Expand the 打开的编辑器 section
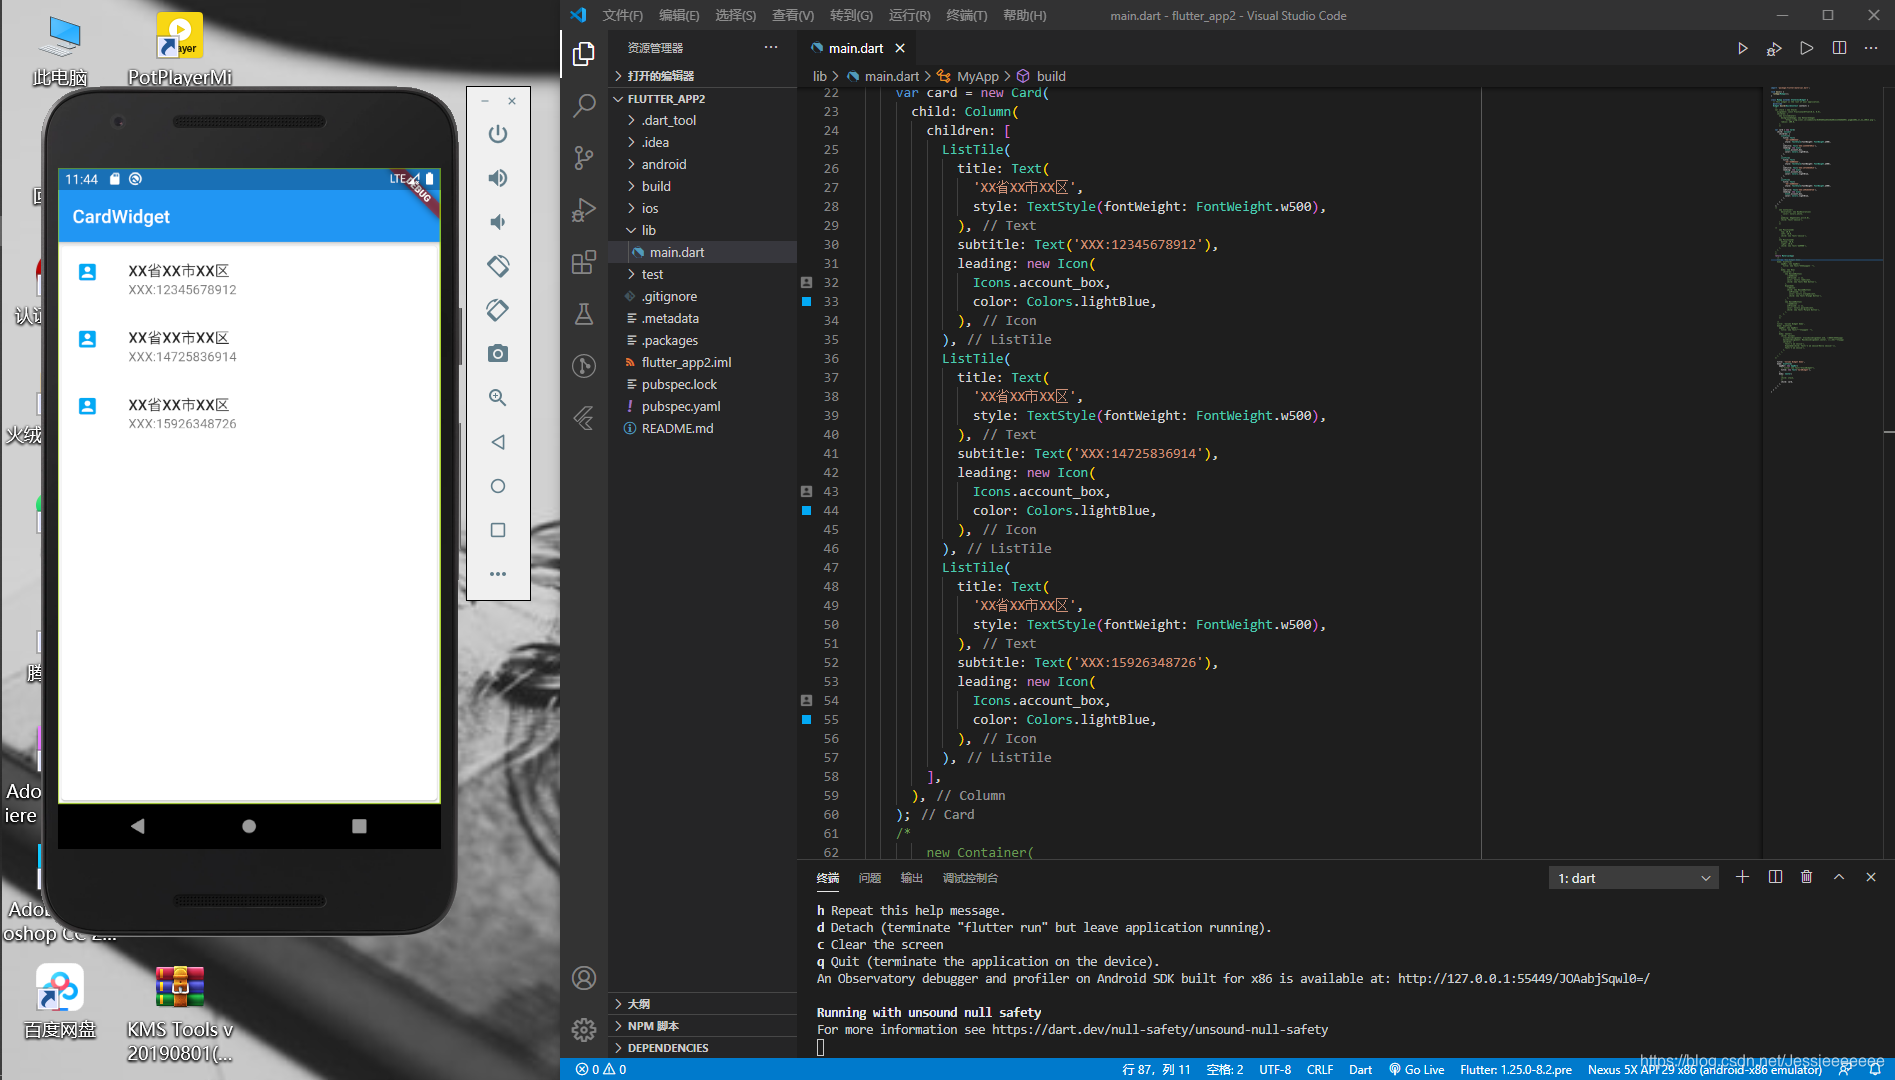This screenshot has height=1080, width=1895. click(x=703, y=76)
